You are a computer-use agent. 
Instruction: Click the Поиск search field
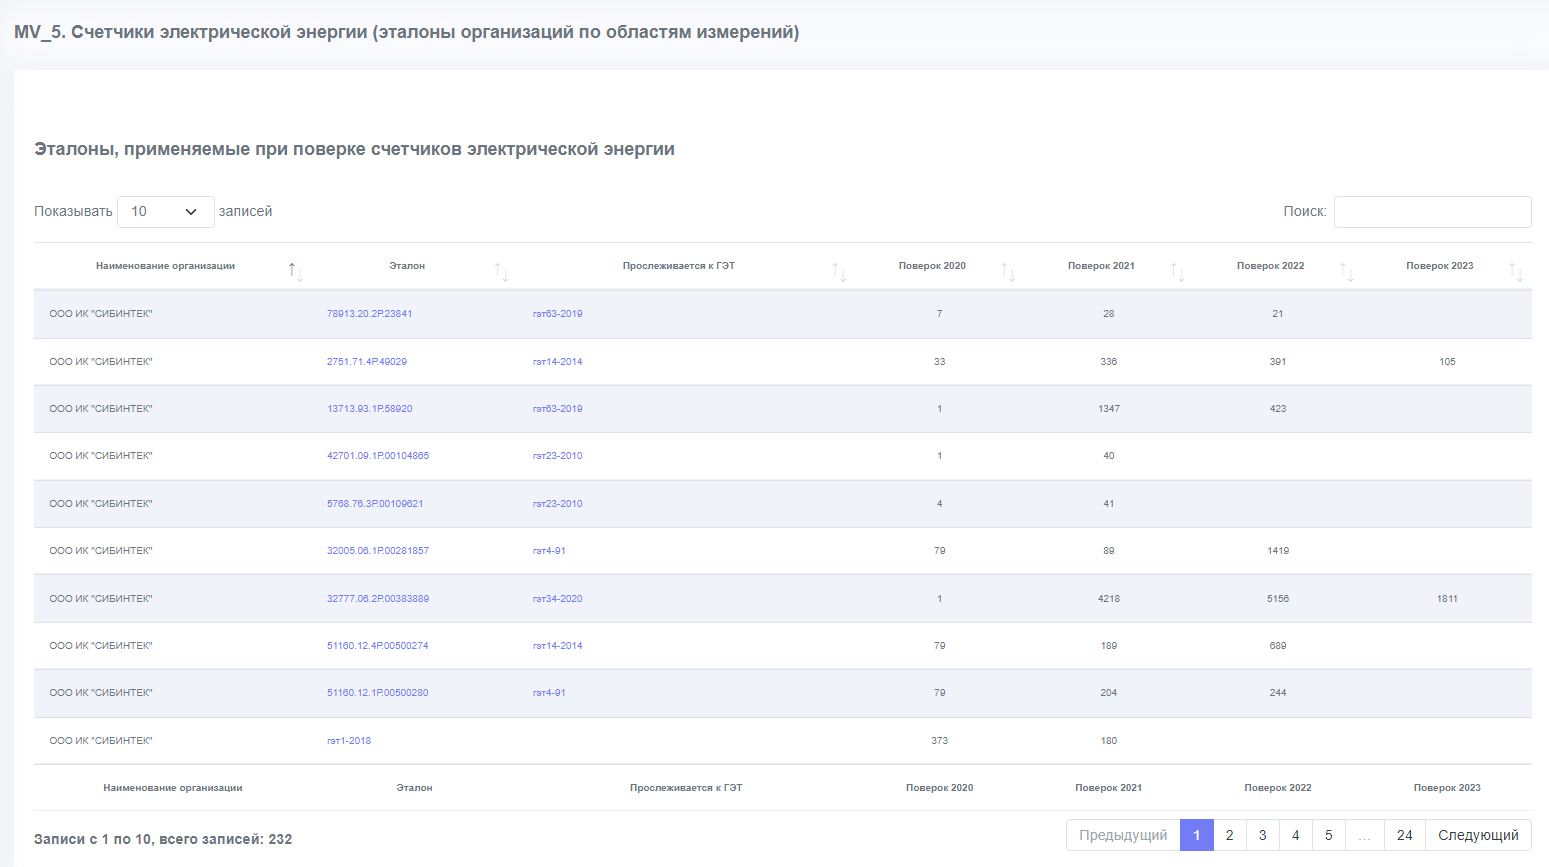1432,212
